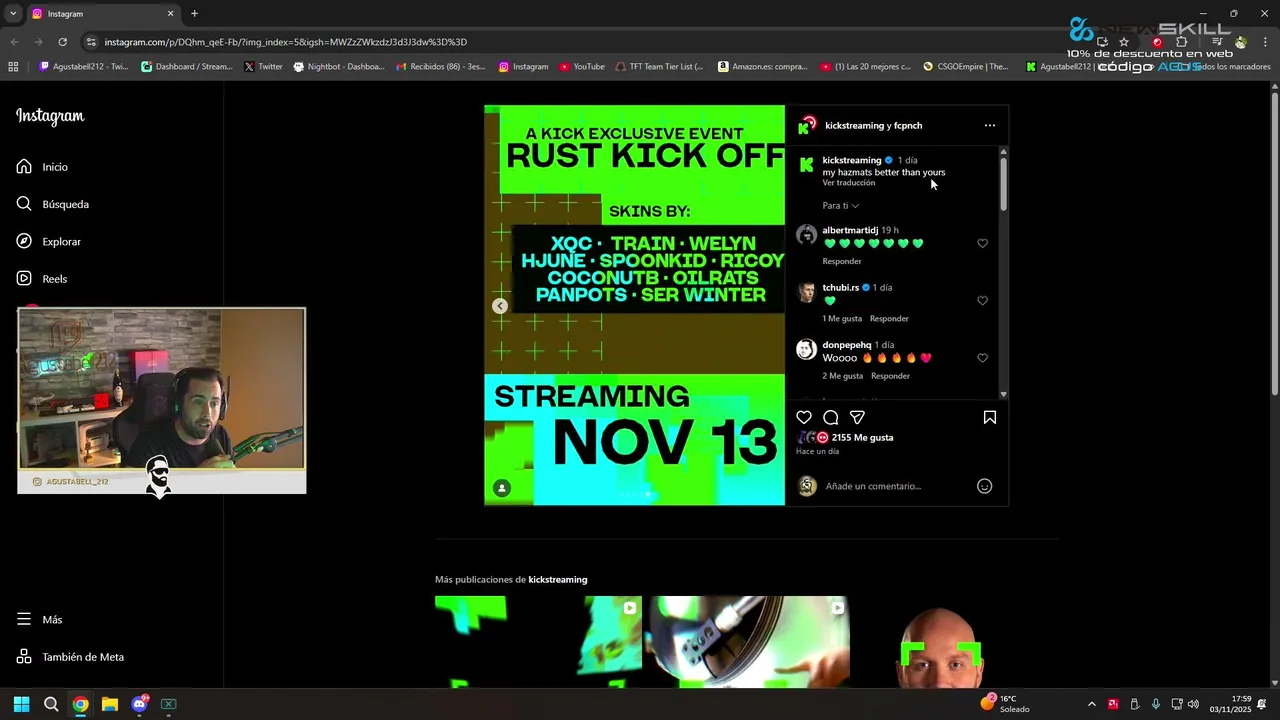The height and width of the screenshot is (720, 1280).
Task: Open taskbar clock and date
Action: (x=1231, y=704)
